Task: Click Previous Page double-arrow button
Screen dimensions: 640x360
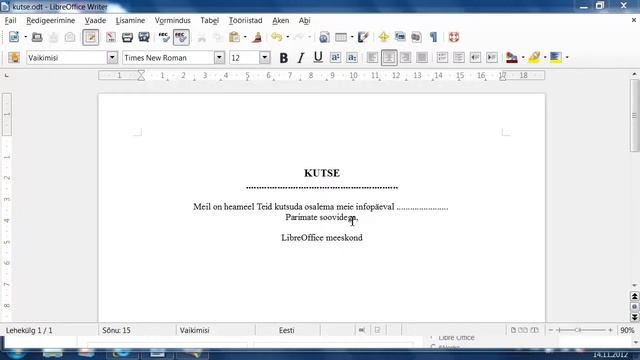Action: (x=634, y=296)
